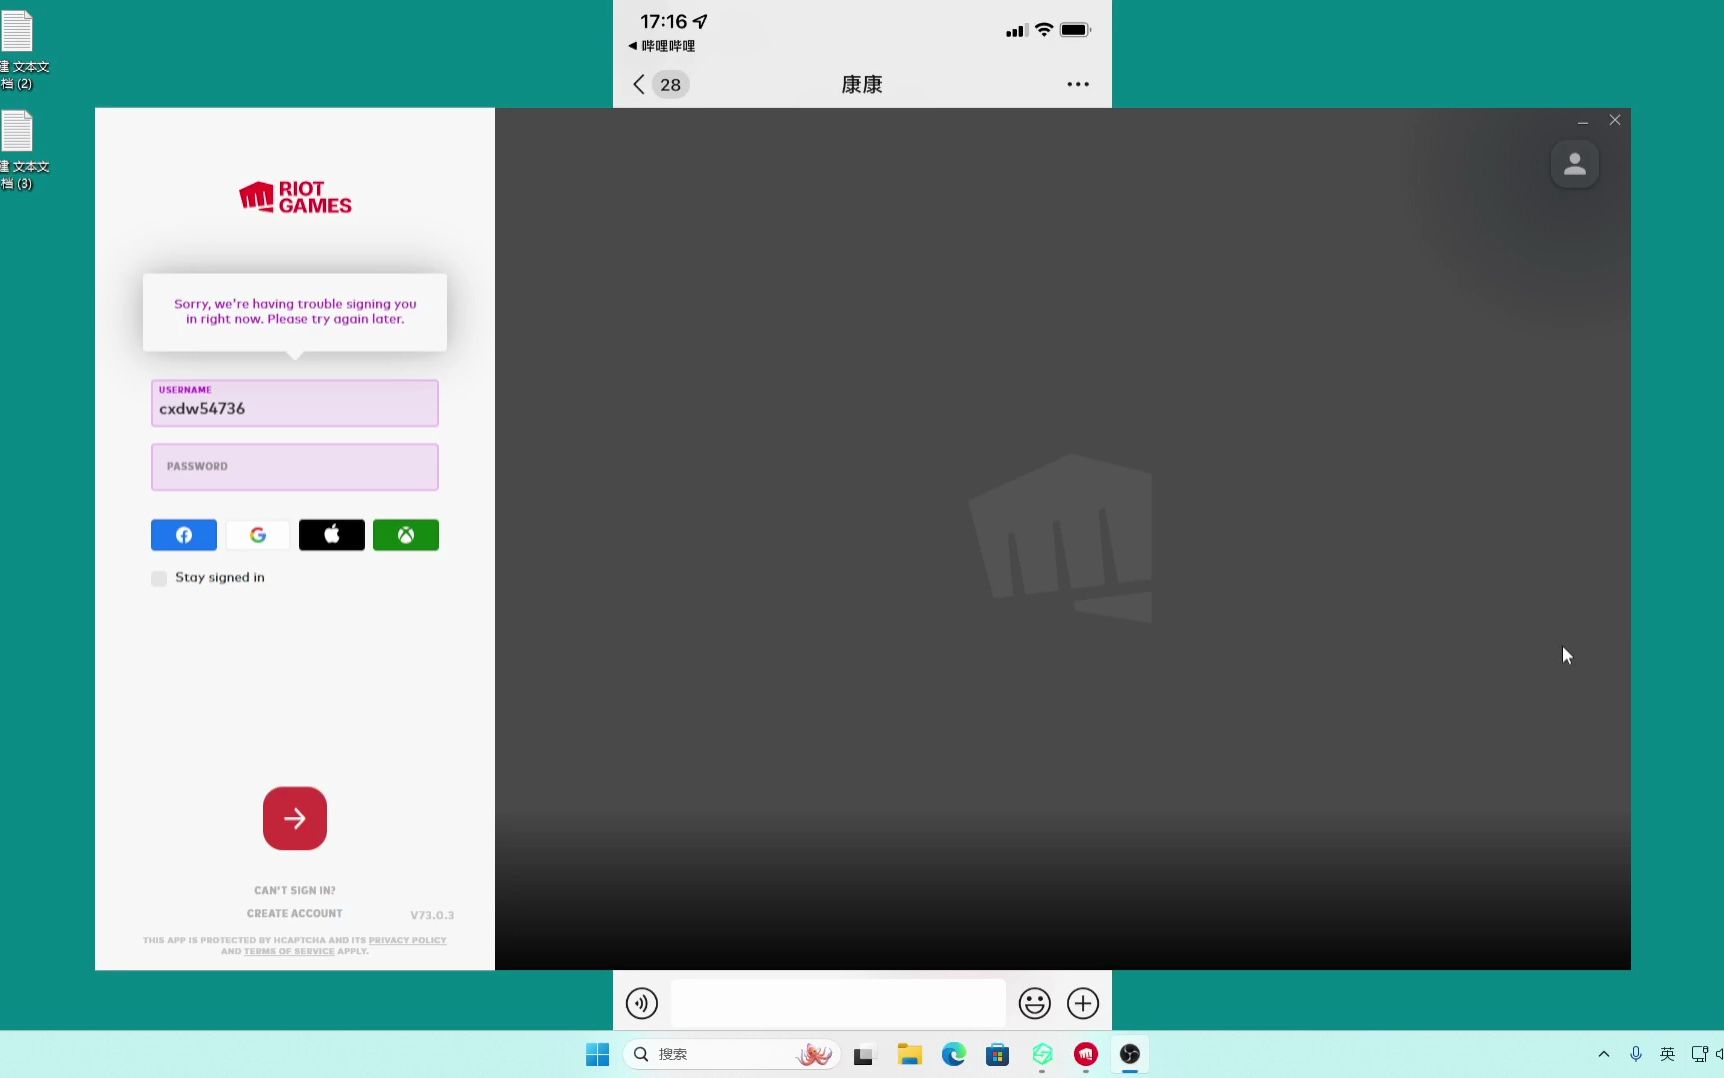Open the profile avatar icon in Riot client
The image size is (1724, 1078).
(x=1575, y=164)
